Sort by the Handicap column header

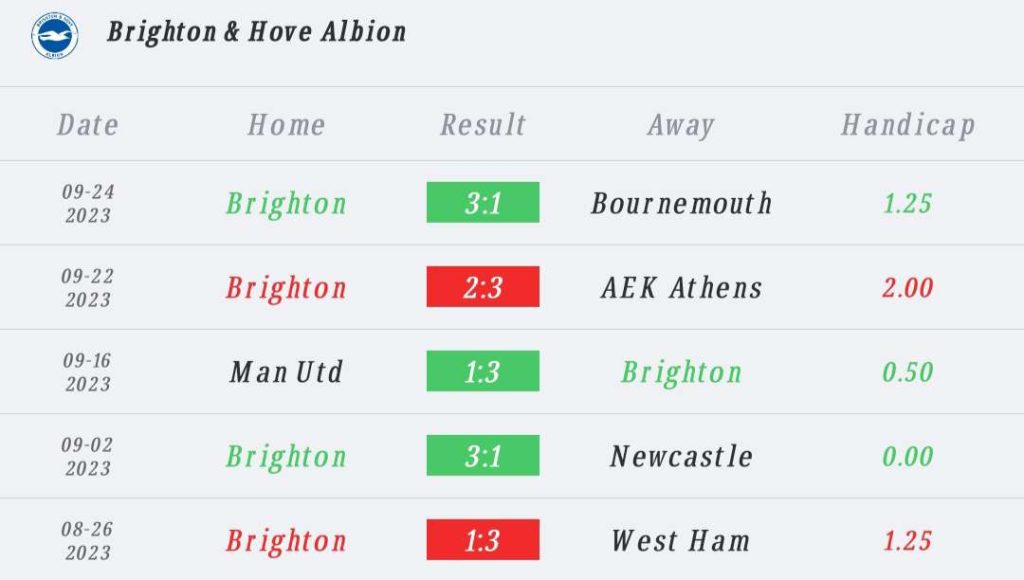pyautogui.click(x=907, y=125)
